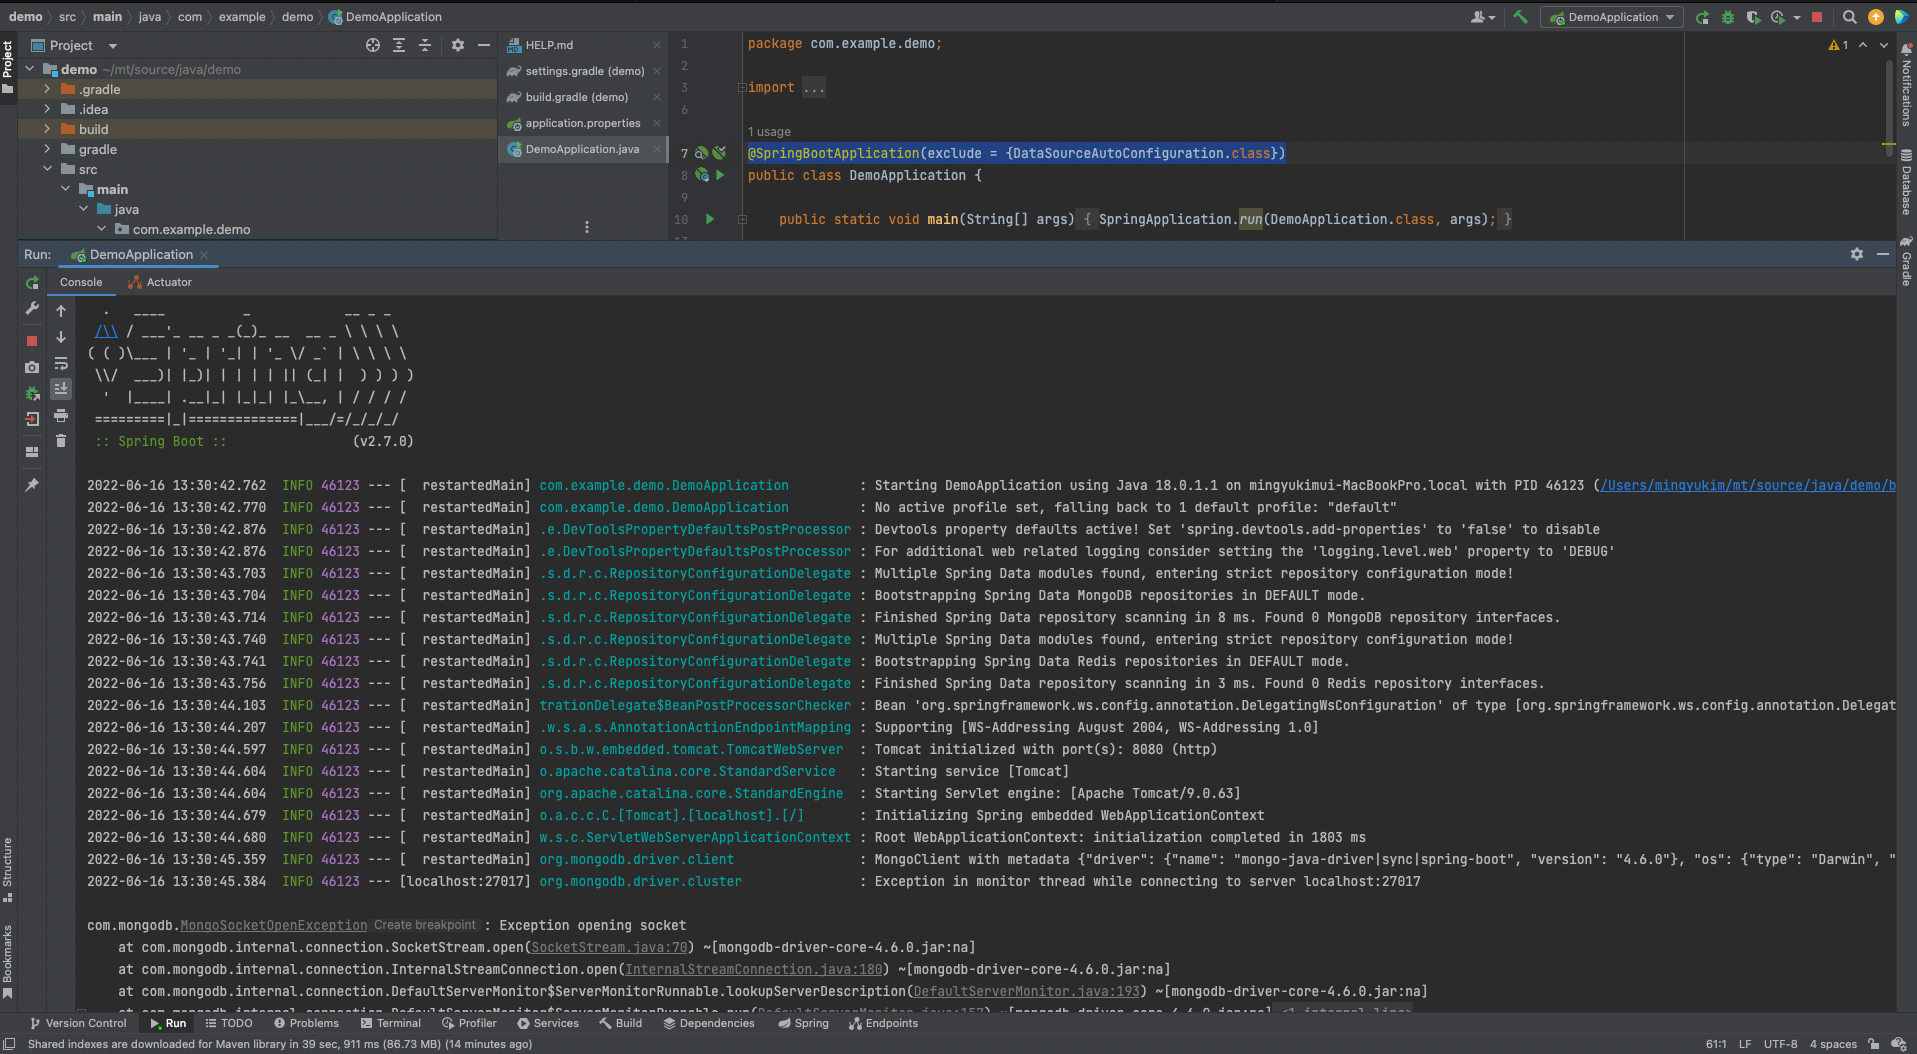1917x1054 pixels.
Task: Toggle Notifications side panel
Action: pos(1906,85)
